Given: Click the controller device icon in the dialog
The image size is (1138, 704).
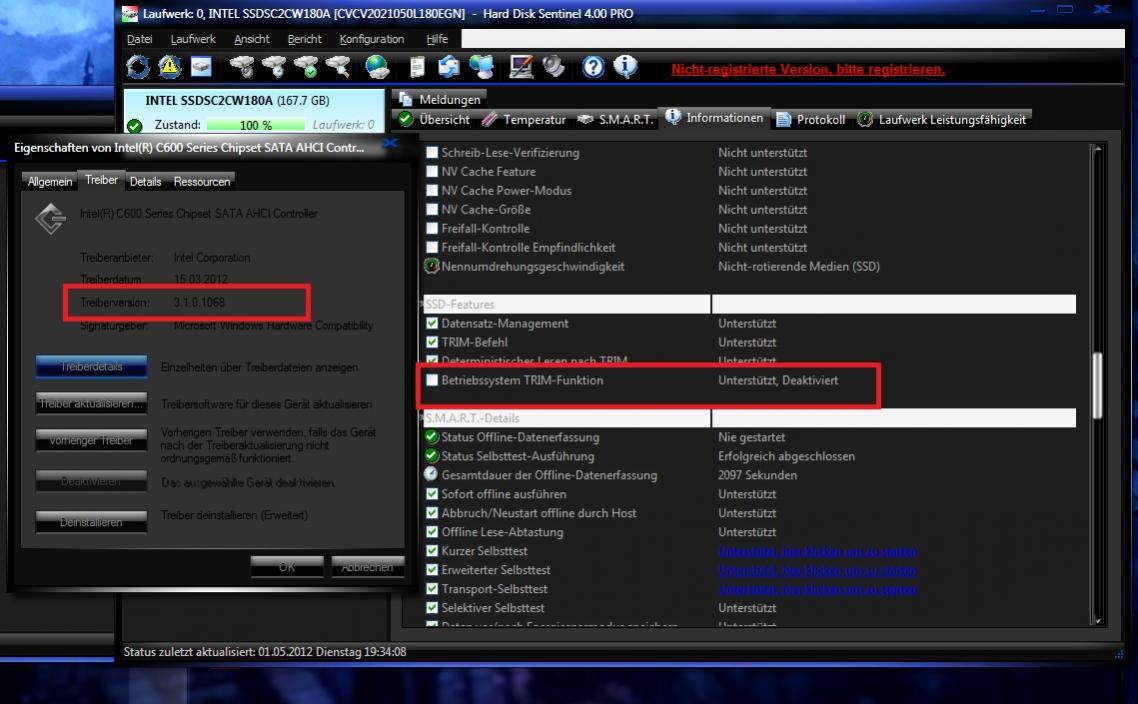Looking at the screenshot, I should coord(51,218).
